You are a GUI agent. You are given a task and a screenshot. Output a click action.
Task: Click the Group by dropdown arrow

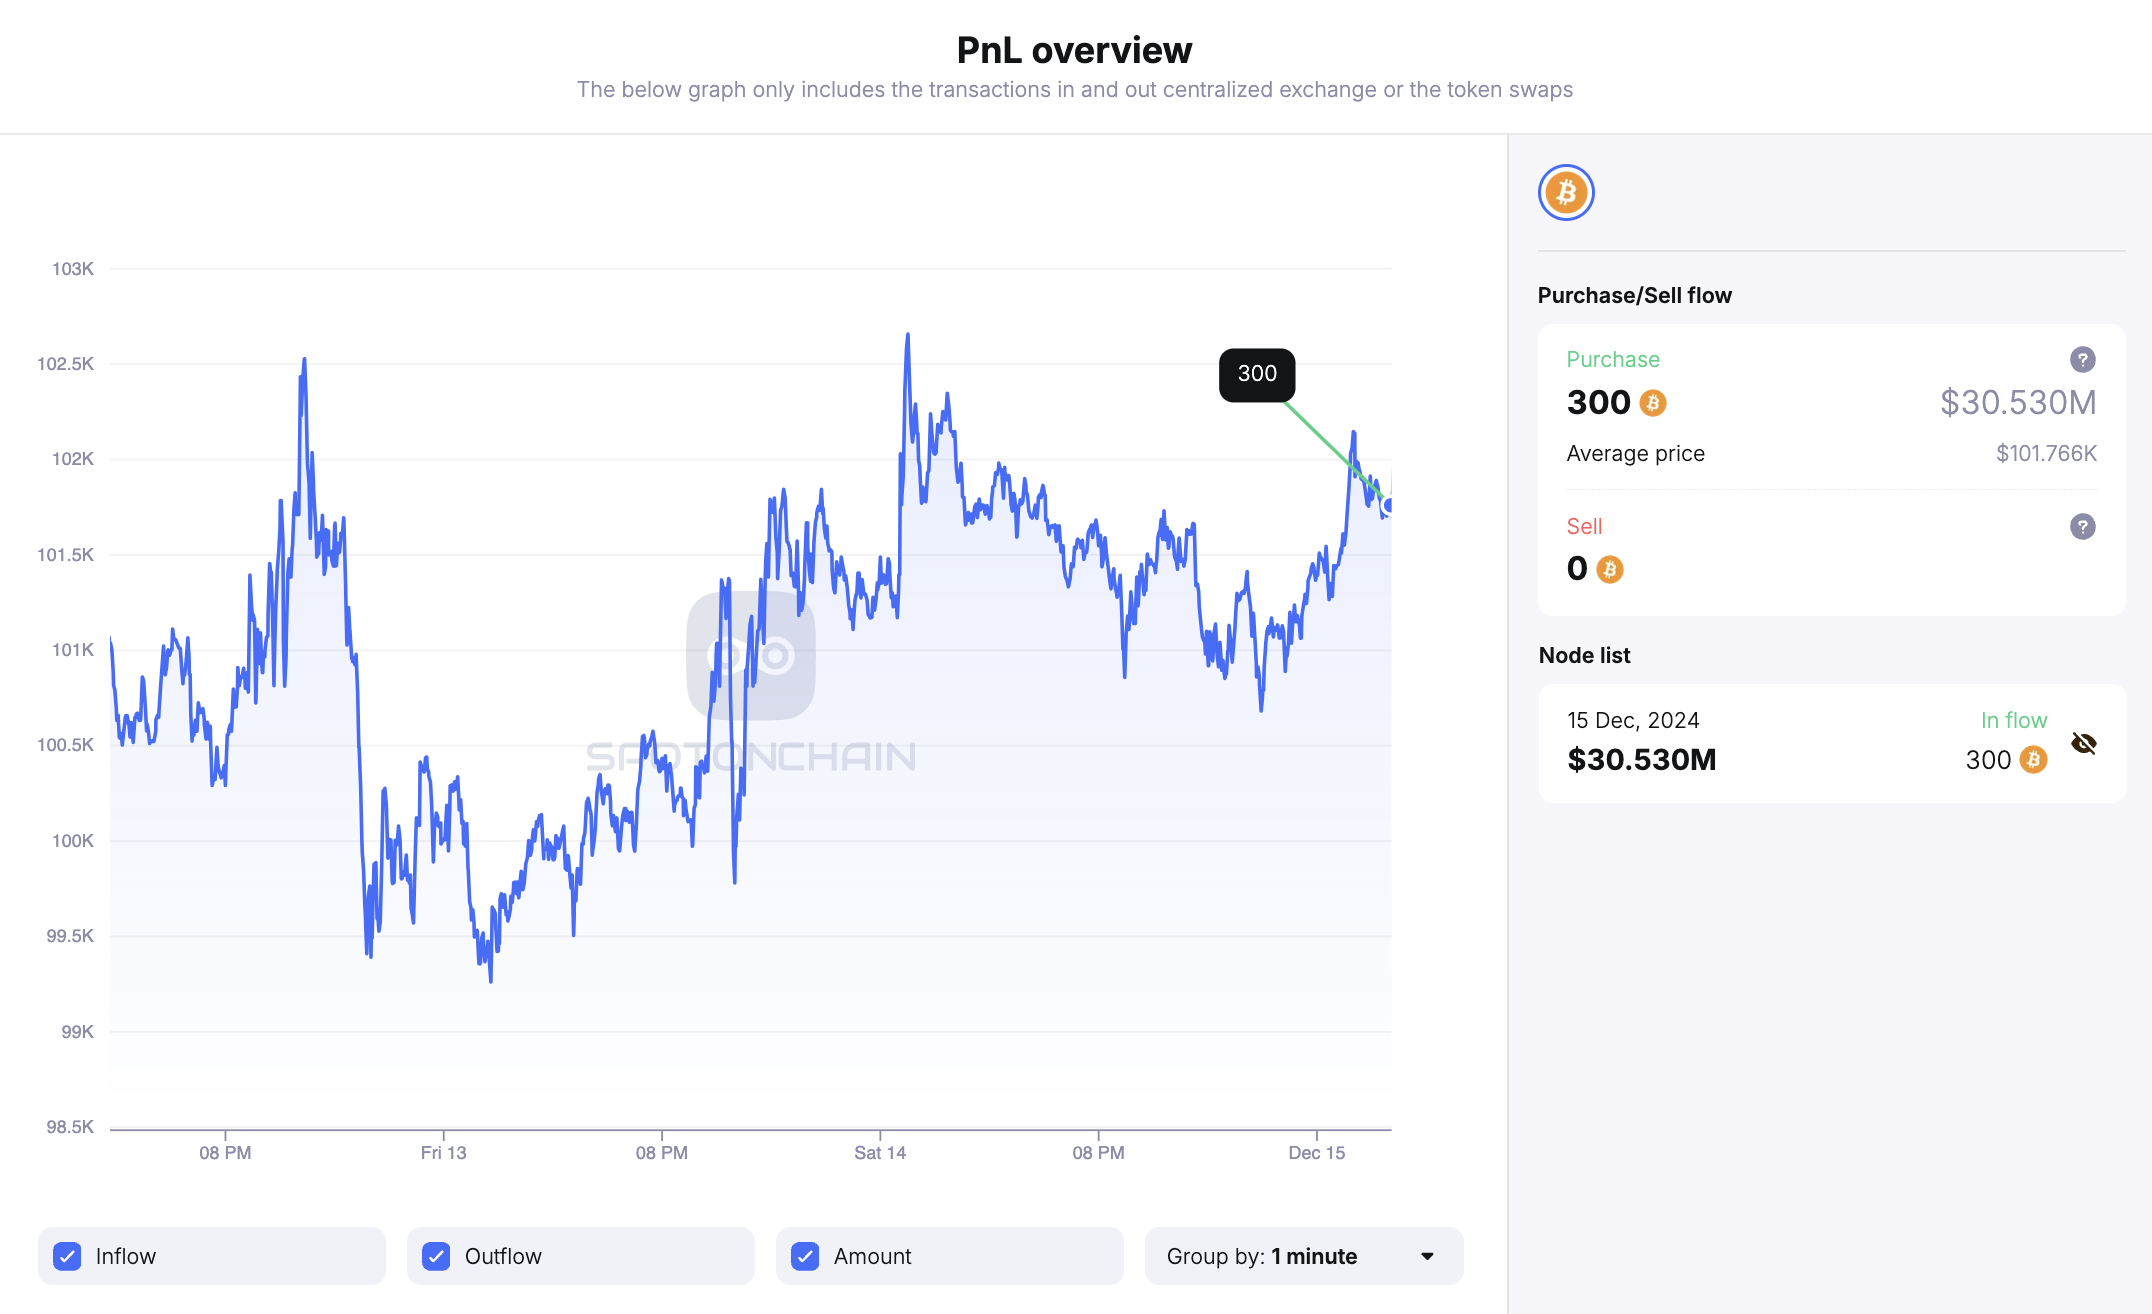pos(1427,1256)
